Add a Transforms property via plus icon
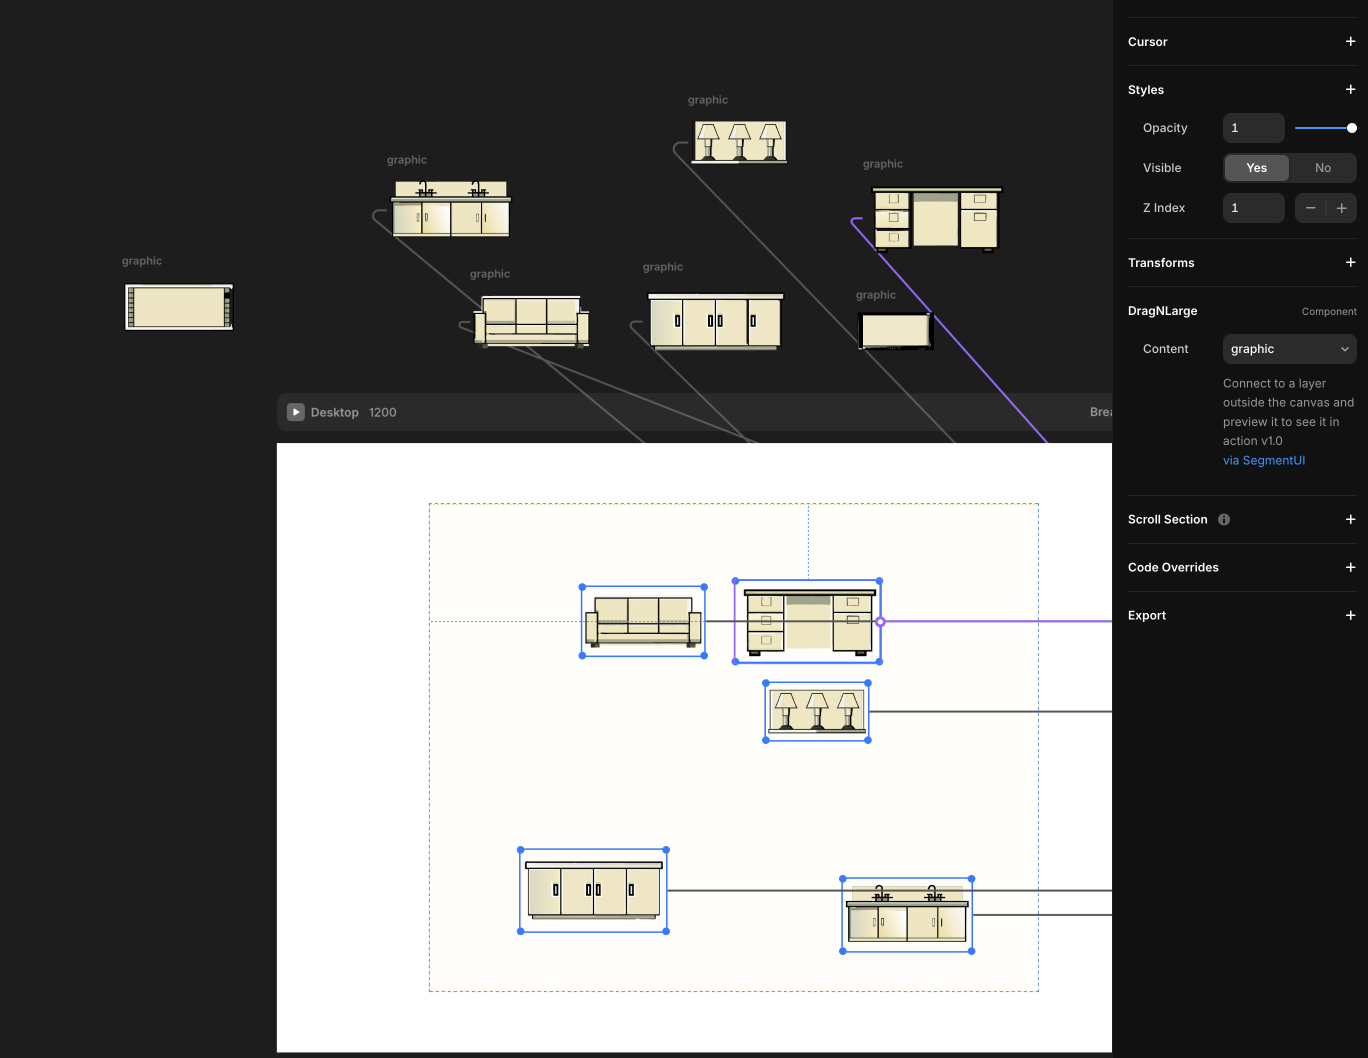 pos(1350,263)
